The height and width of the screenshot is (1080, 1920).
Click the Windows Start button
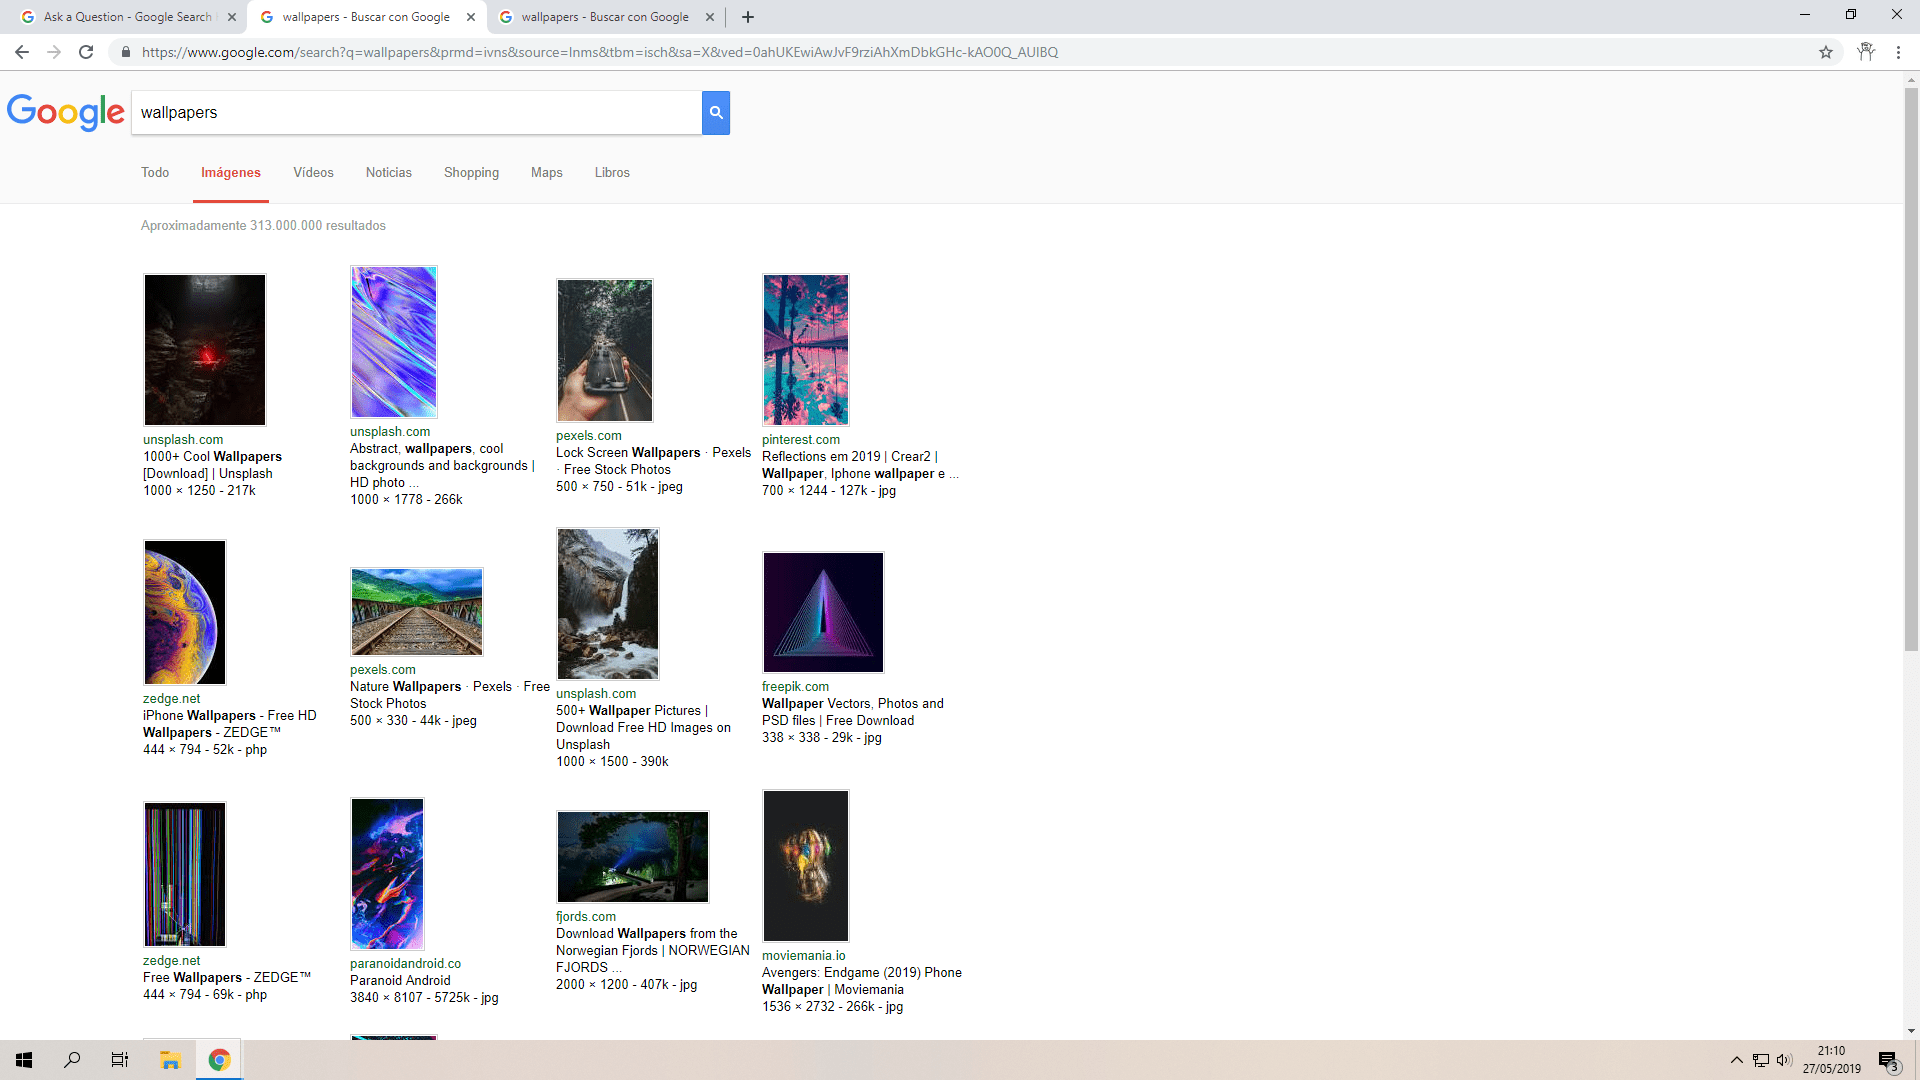coord(23,1059)
